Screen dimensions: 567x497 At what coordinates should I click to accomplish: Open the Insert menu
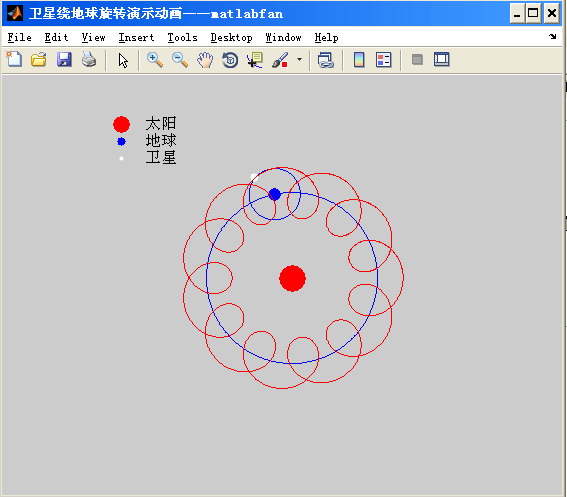point(136,37)
